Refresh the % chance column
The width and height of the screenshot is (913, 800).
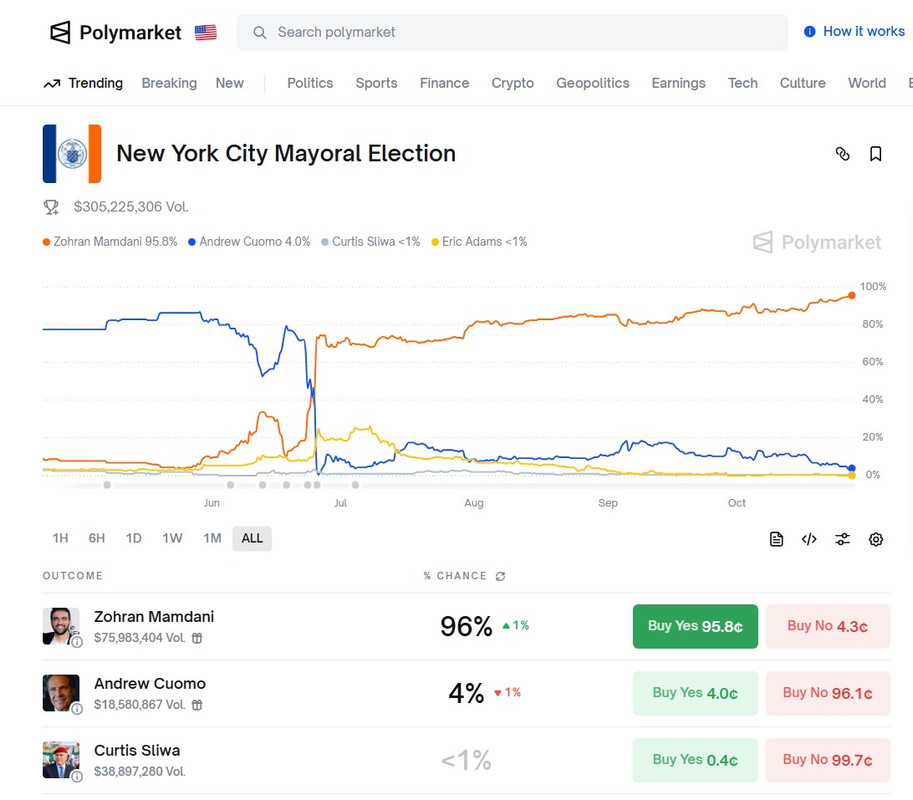pos(500,576)
